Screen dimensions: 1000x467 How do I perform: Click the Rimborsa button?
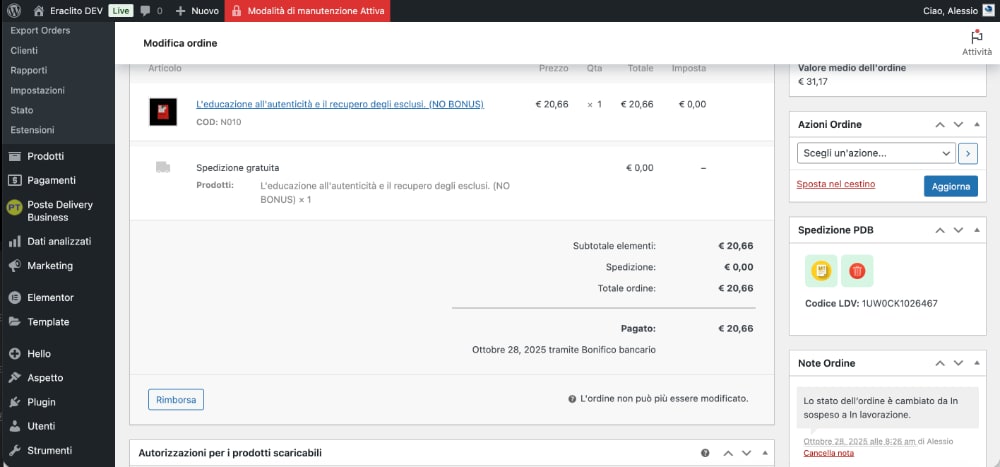click(x=176, y=400)
